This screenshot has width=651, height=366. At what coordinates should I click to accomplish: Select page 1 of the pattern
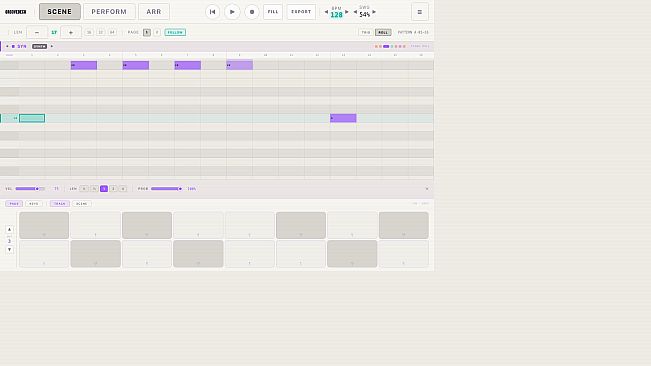pyautogui.click(x=147, y=32)
